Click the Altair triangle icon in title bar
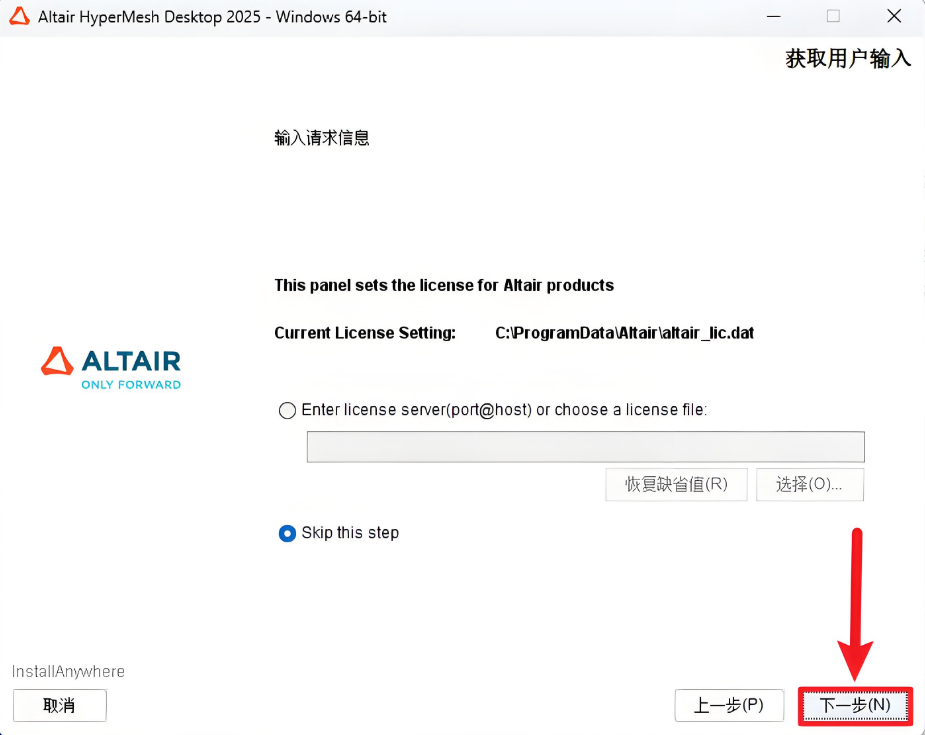 [x=19, y=17]
